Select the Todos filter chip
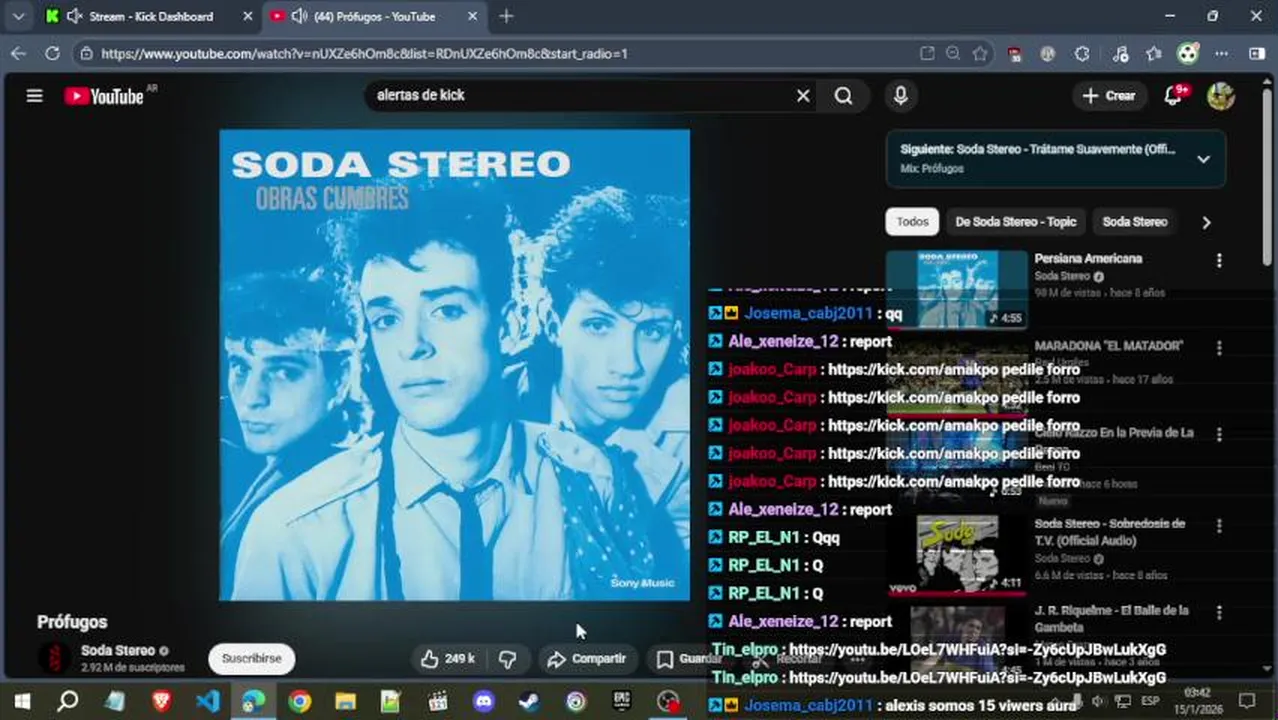Image resolution: width=1278 pixels, height=720 pixels. (912, 222)
